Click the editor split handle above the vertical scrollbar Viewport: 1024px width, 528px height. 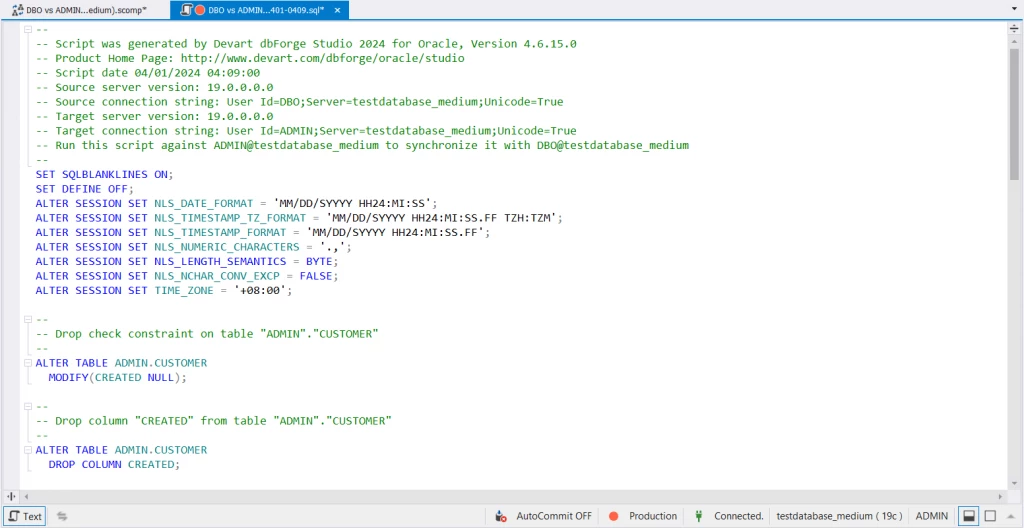point(1014,27)
